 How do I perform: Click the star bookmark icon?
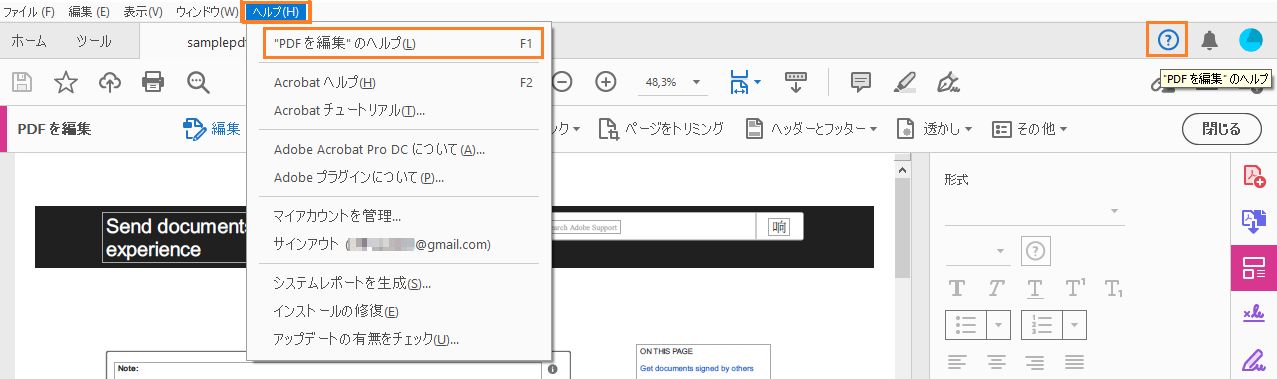66,82
